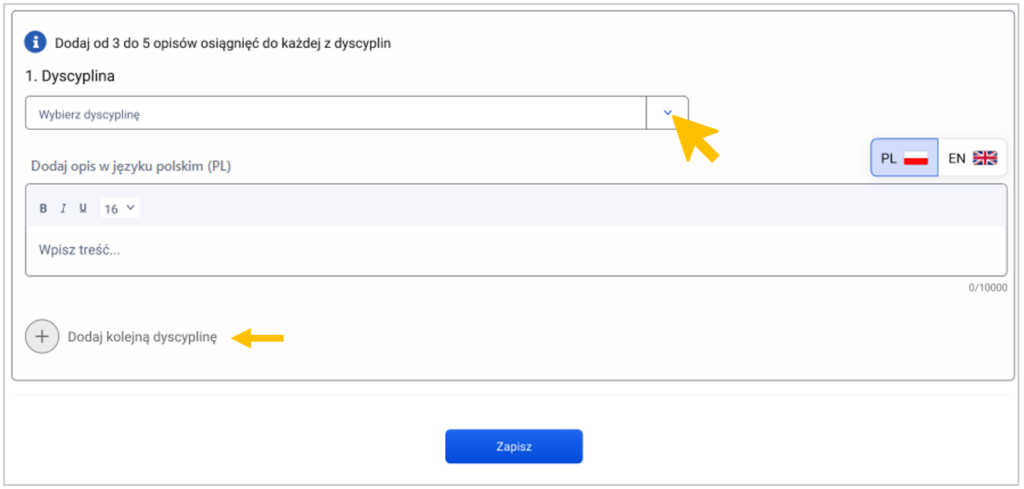Open the font size 16 dropdown
This screenshot has height=489, width=1024.
120,209
